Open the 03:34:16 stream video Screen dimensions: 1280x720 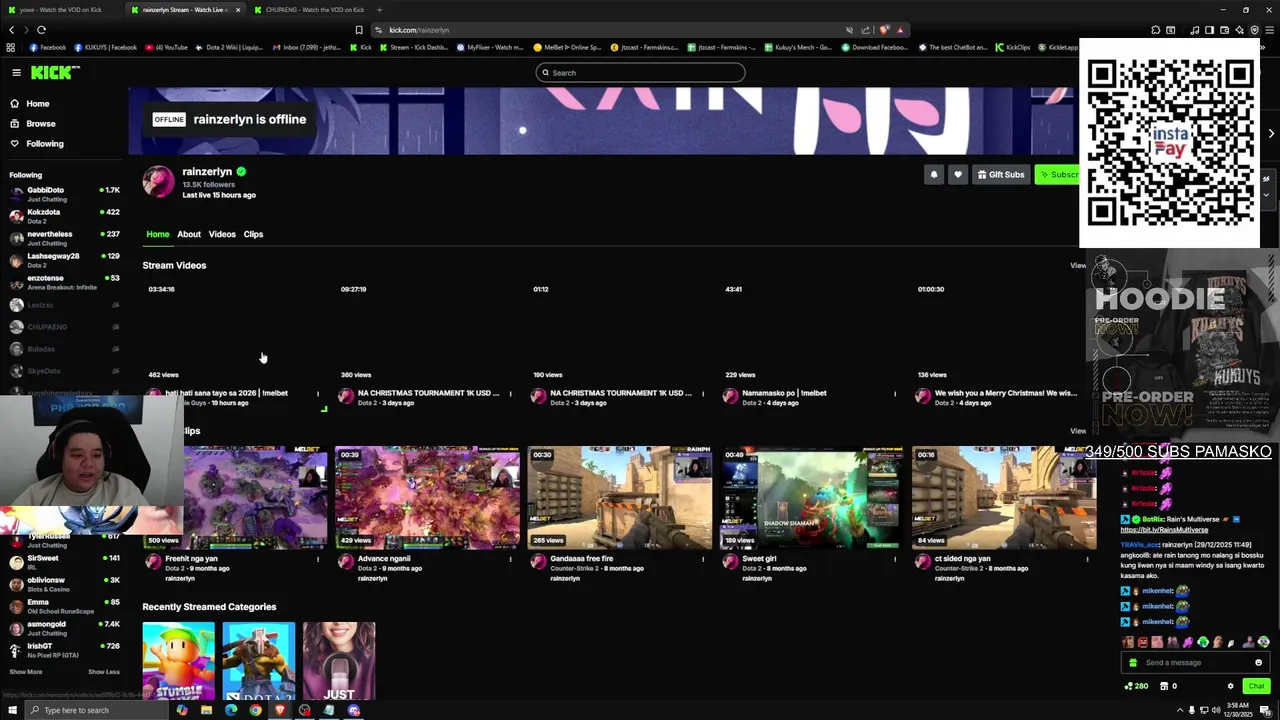[235, 331]
